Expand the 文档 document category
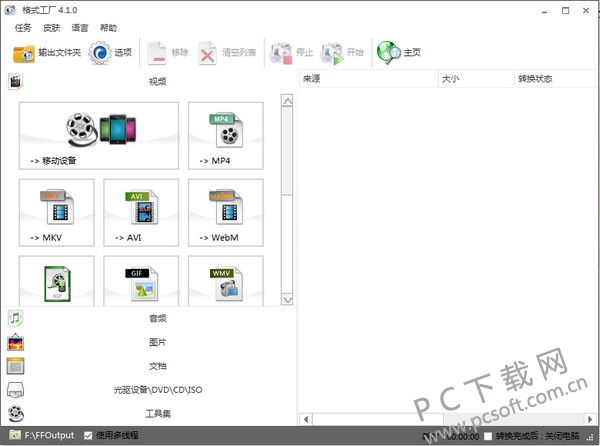This screenshot has height=446, width=600. click(149, 366)
